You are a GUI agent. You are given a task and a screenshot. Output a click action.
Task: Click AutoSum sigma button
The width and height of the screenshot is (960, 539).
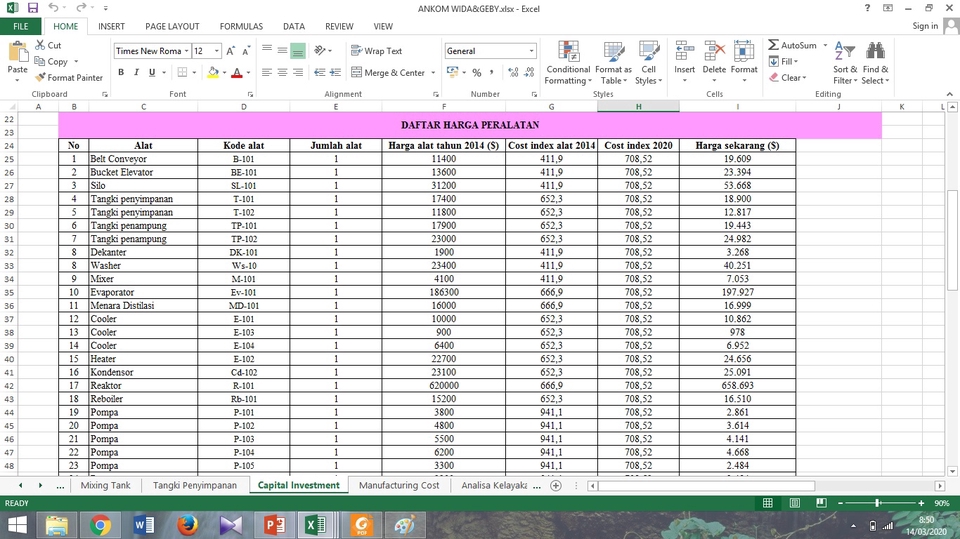click(x=793, y=45)
